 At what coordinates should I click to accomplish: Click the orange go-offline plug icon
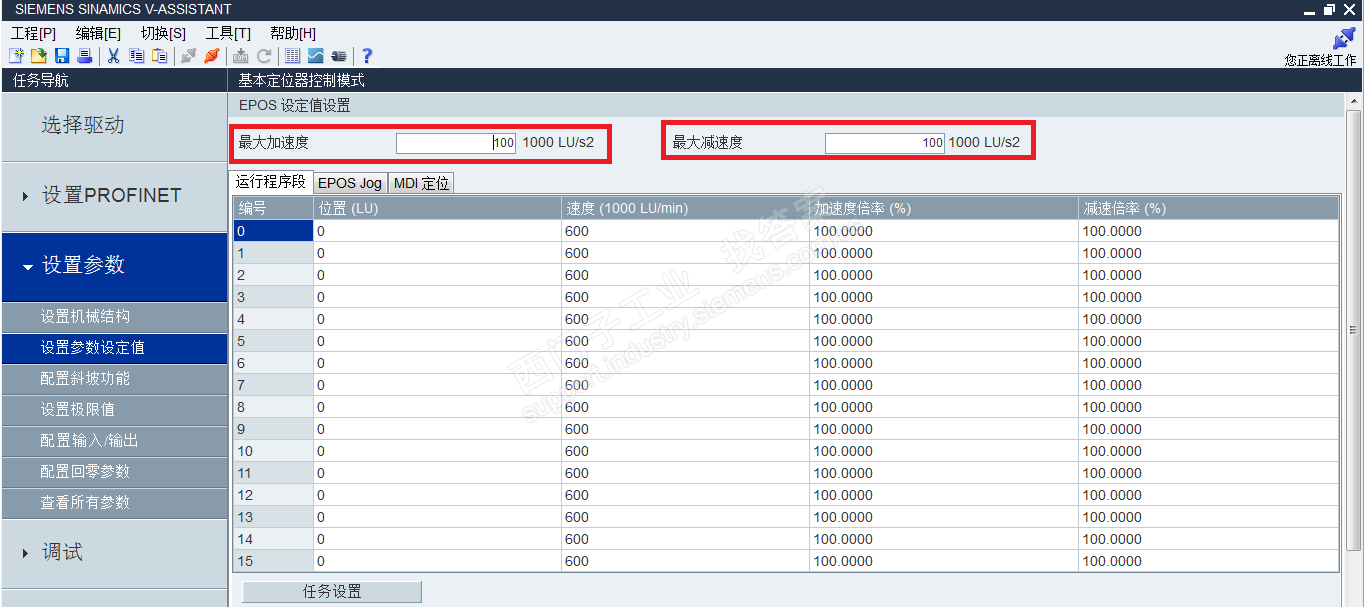[x=211, y=56]
